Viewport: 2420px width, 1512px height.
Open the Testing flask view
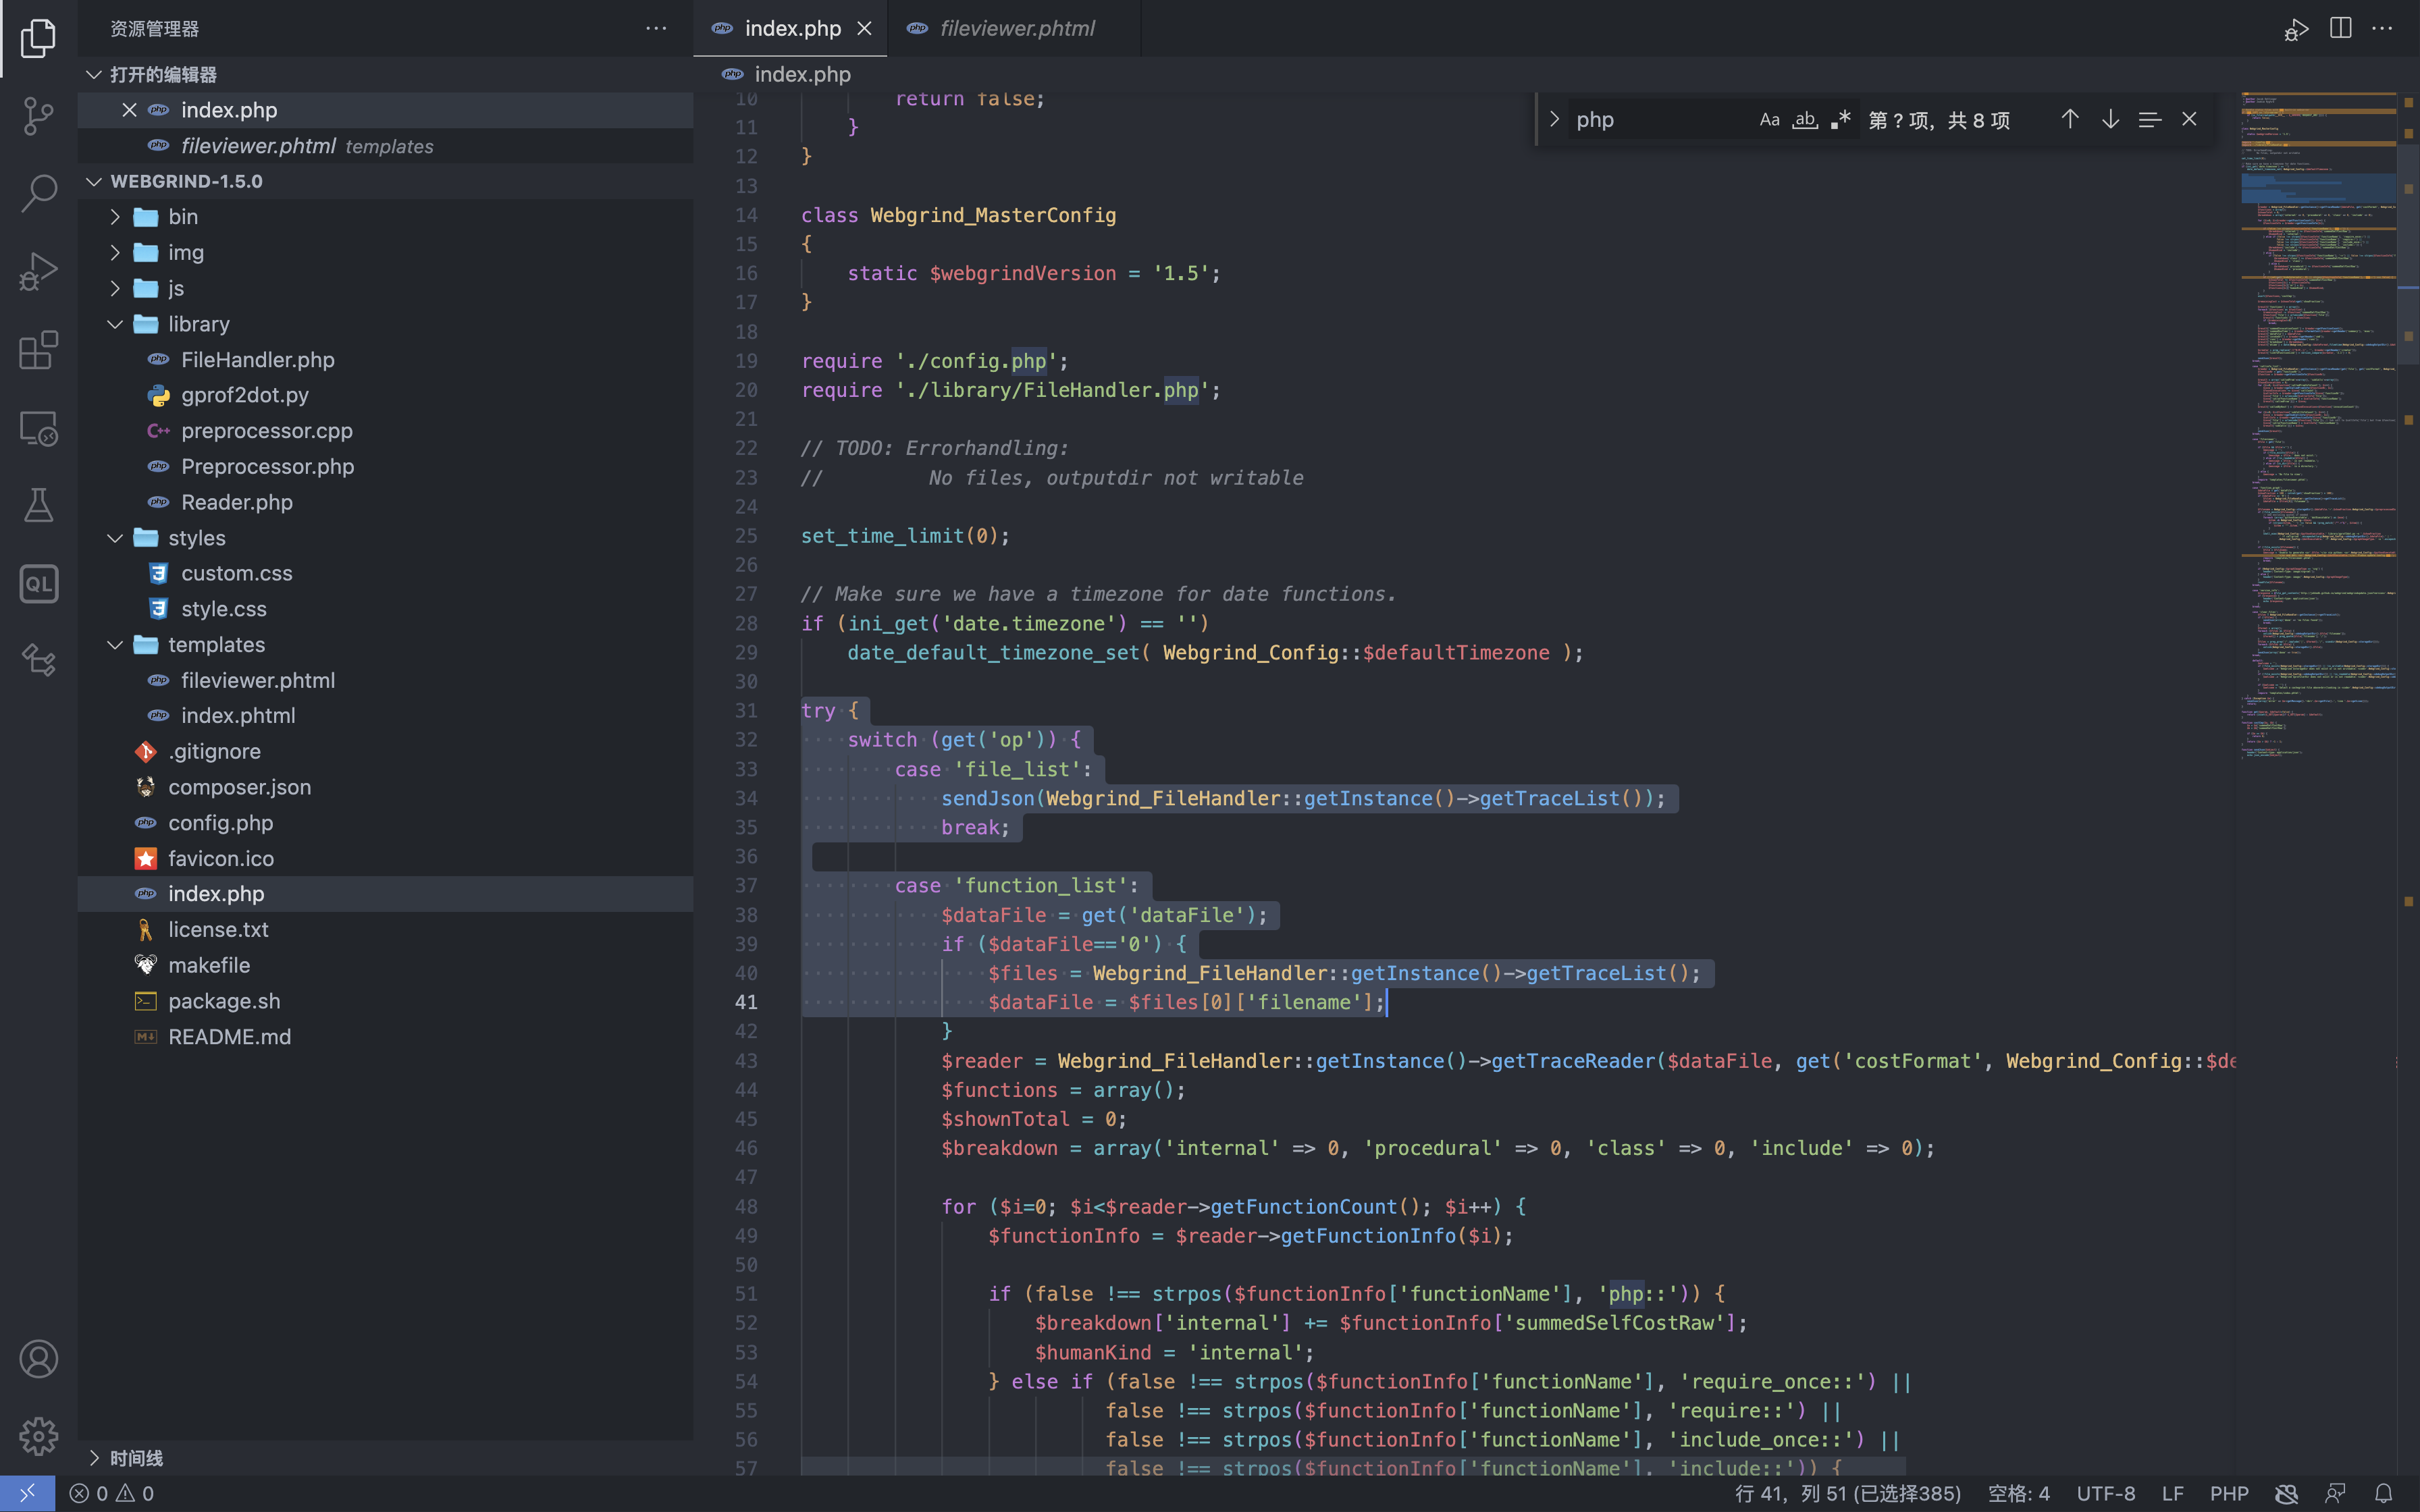tap(38, 506)
